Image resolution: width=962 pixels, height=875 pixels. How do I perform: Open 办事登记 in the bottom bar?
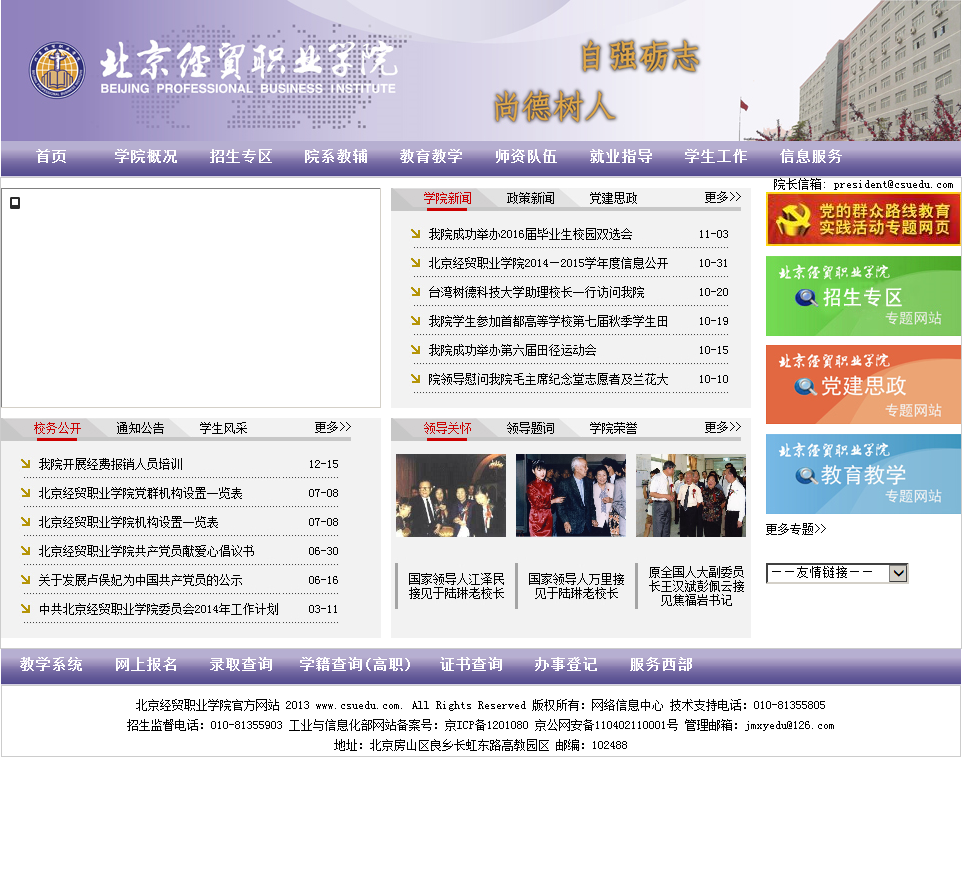click(x=566, y=665)
